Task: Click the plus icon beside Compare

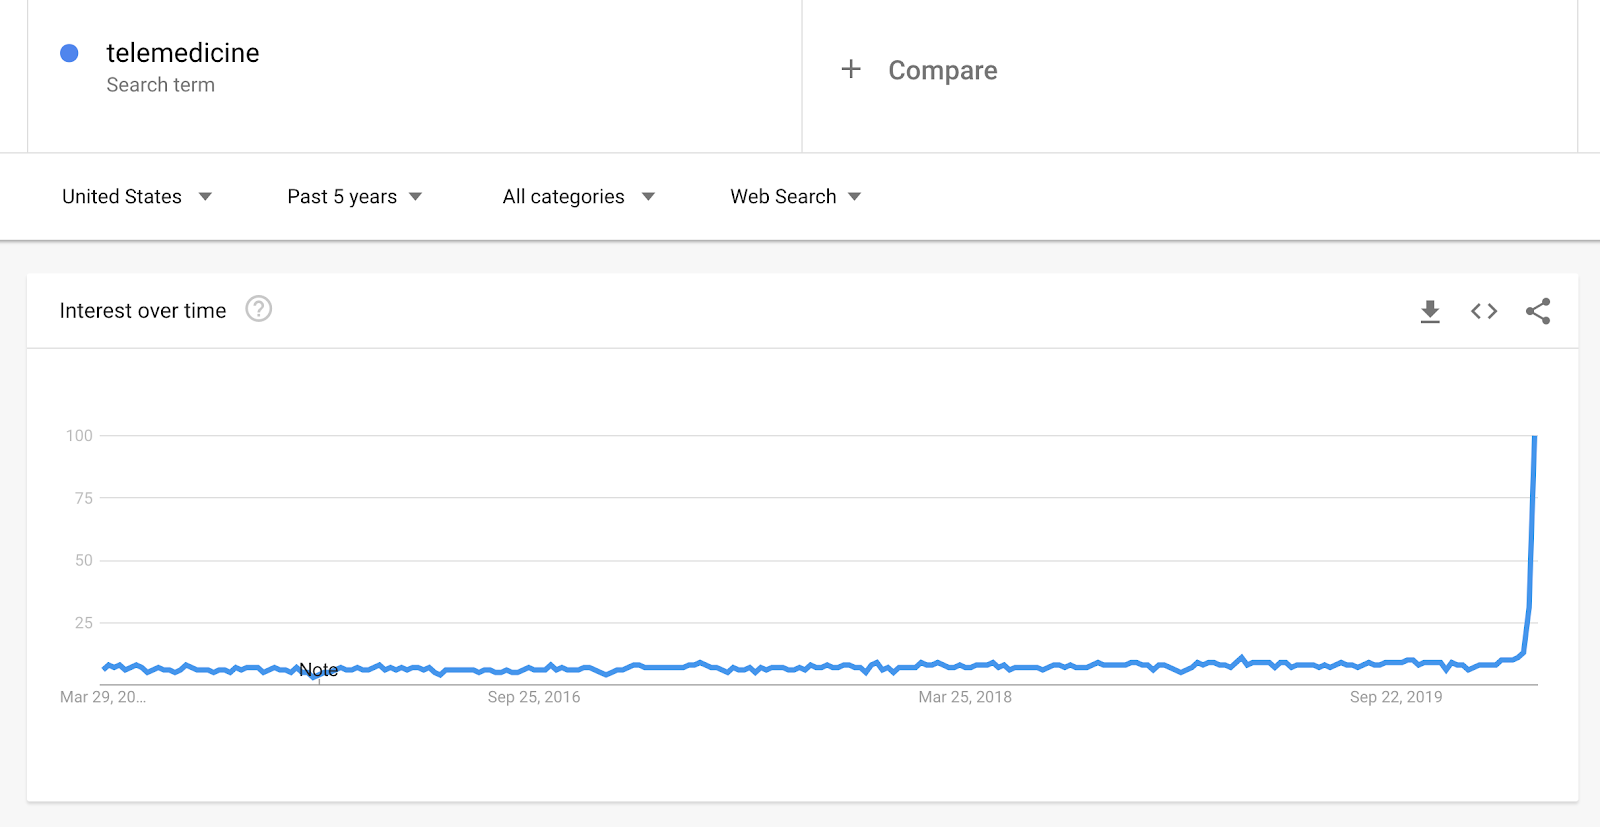Action: [851, 69]
